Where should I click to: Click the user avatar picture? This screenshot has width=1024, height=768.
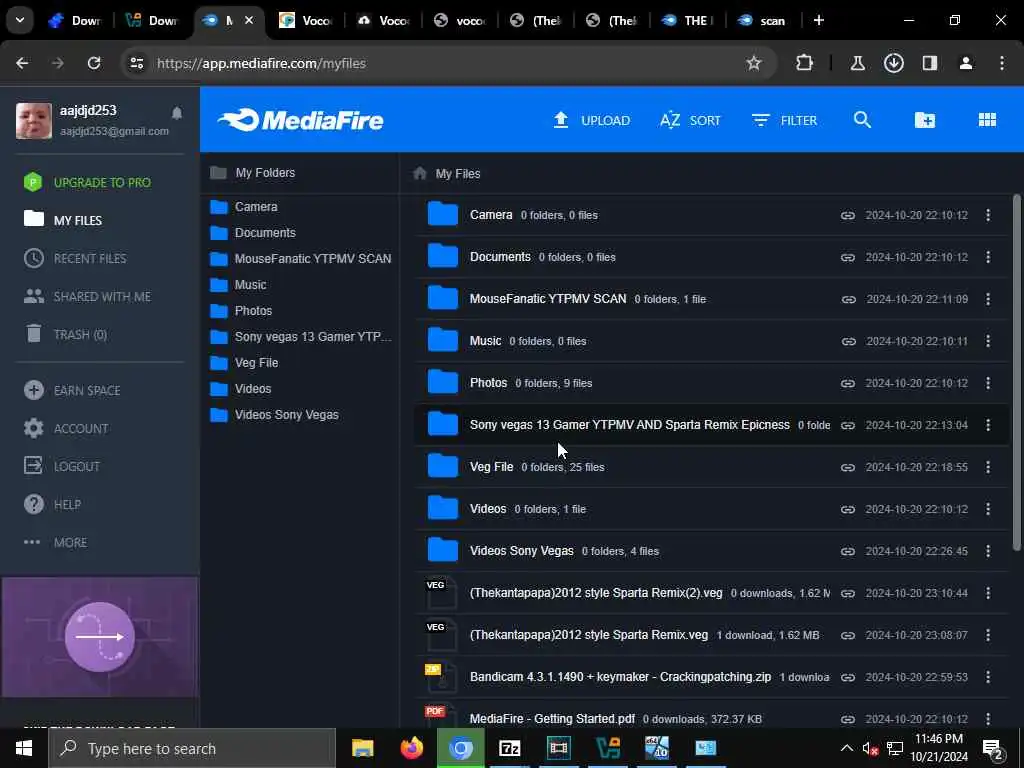click(33, 120)
